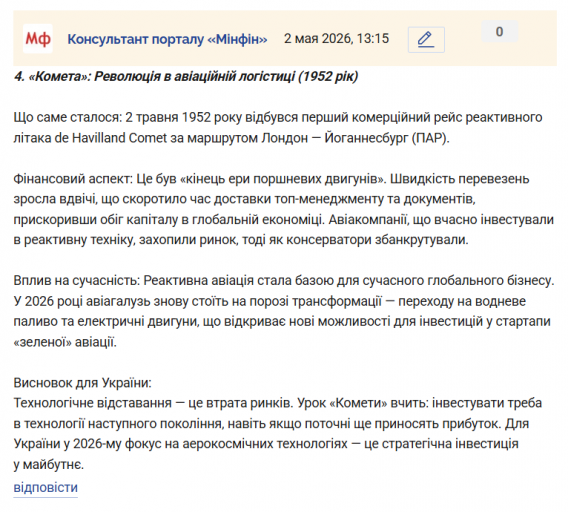568x512 pixels.
Task: Click the comment rating counter showing 0
Action: (x=500, y=32)
